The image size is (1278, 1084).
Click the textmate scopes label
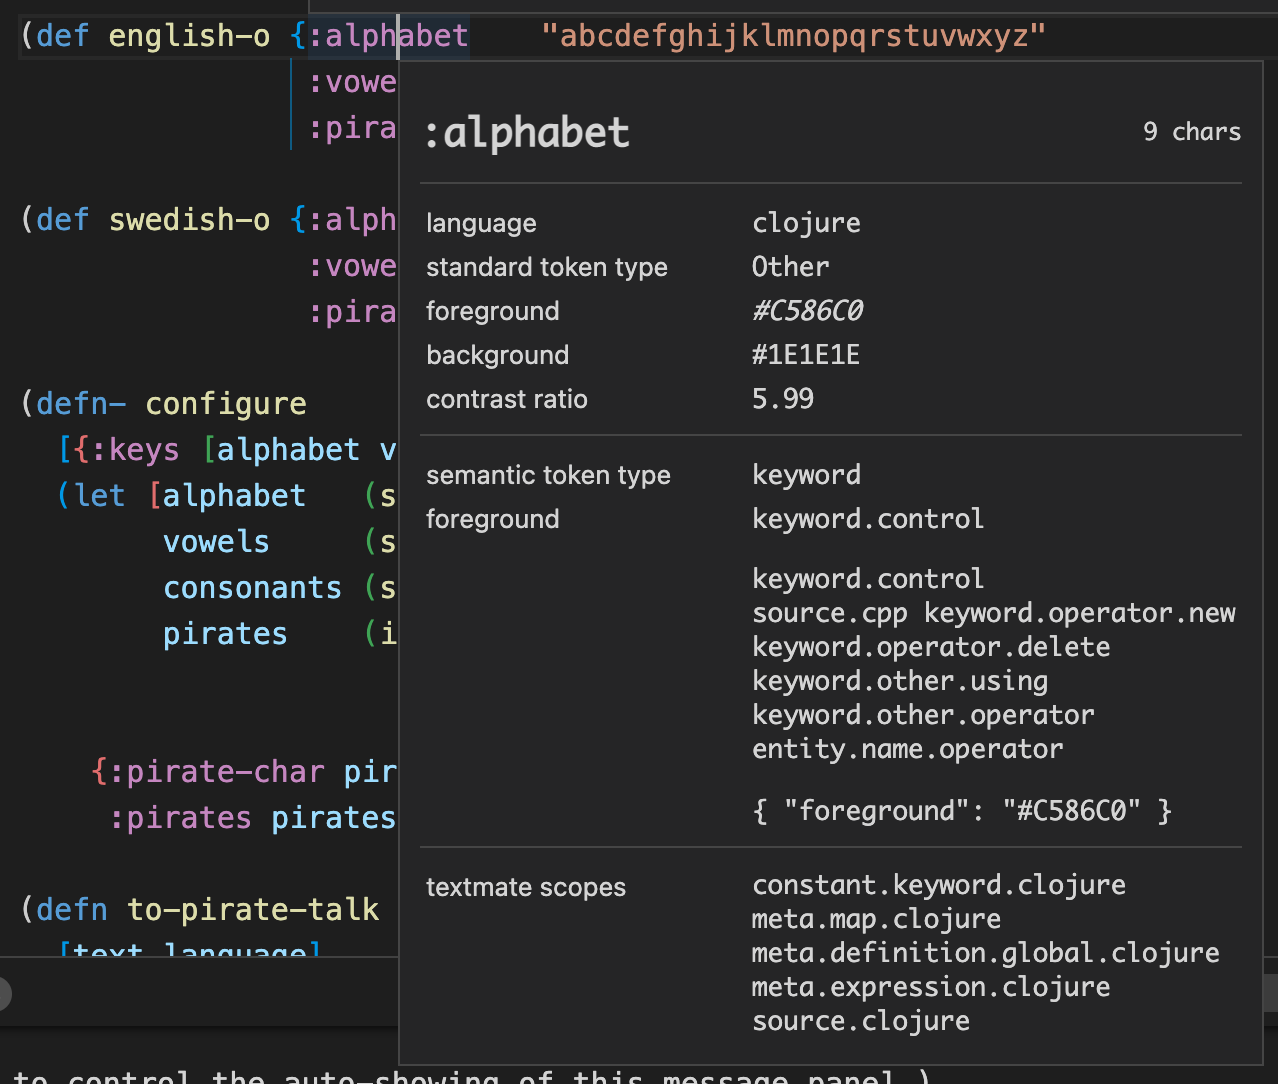526,887
